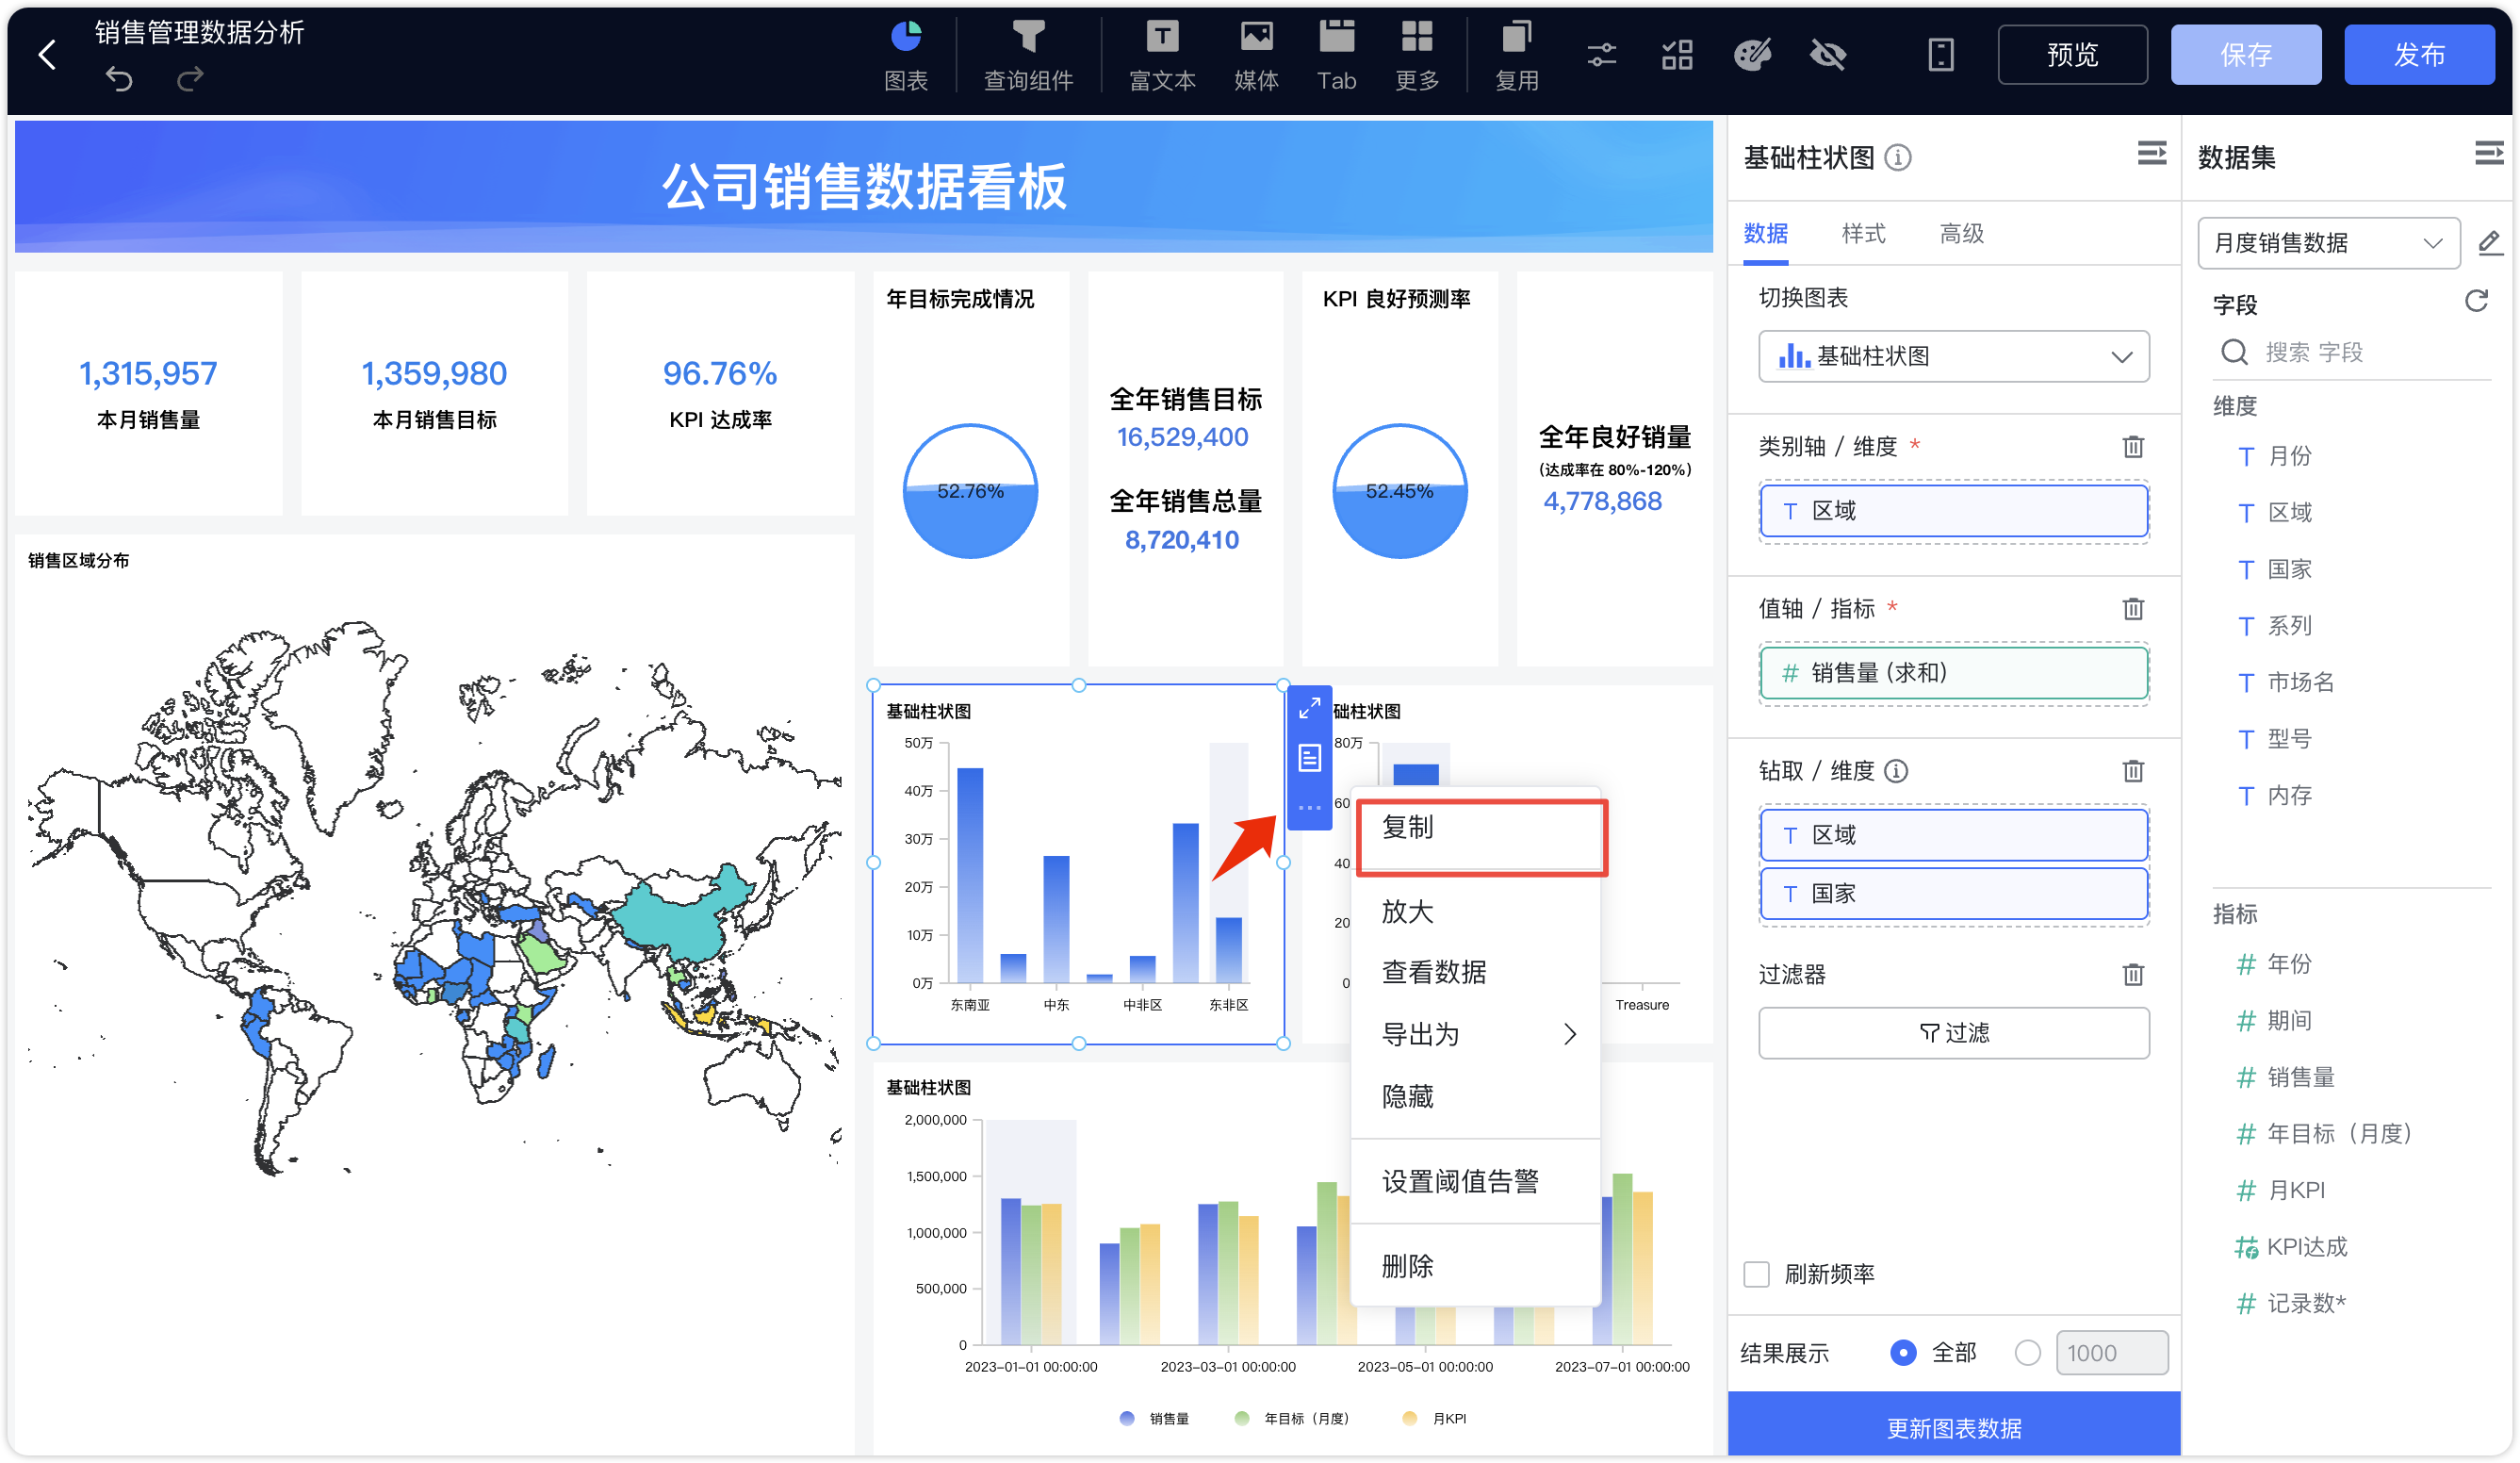This screenshot has width=2520, height=1463.
Task: Choose 删除 from context menu
Action: [1476, 1266]
